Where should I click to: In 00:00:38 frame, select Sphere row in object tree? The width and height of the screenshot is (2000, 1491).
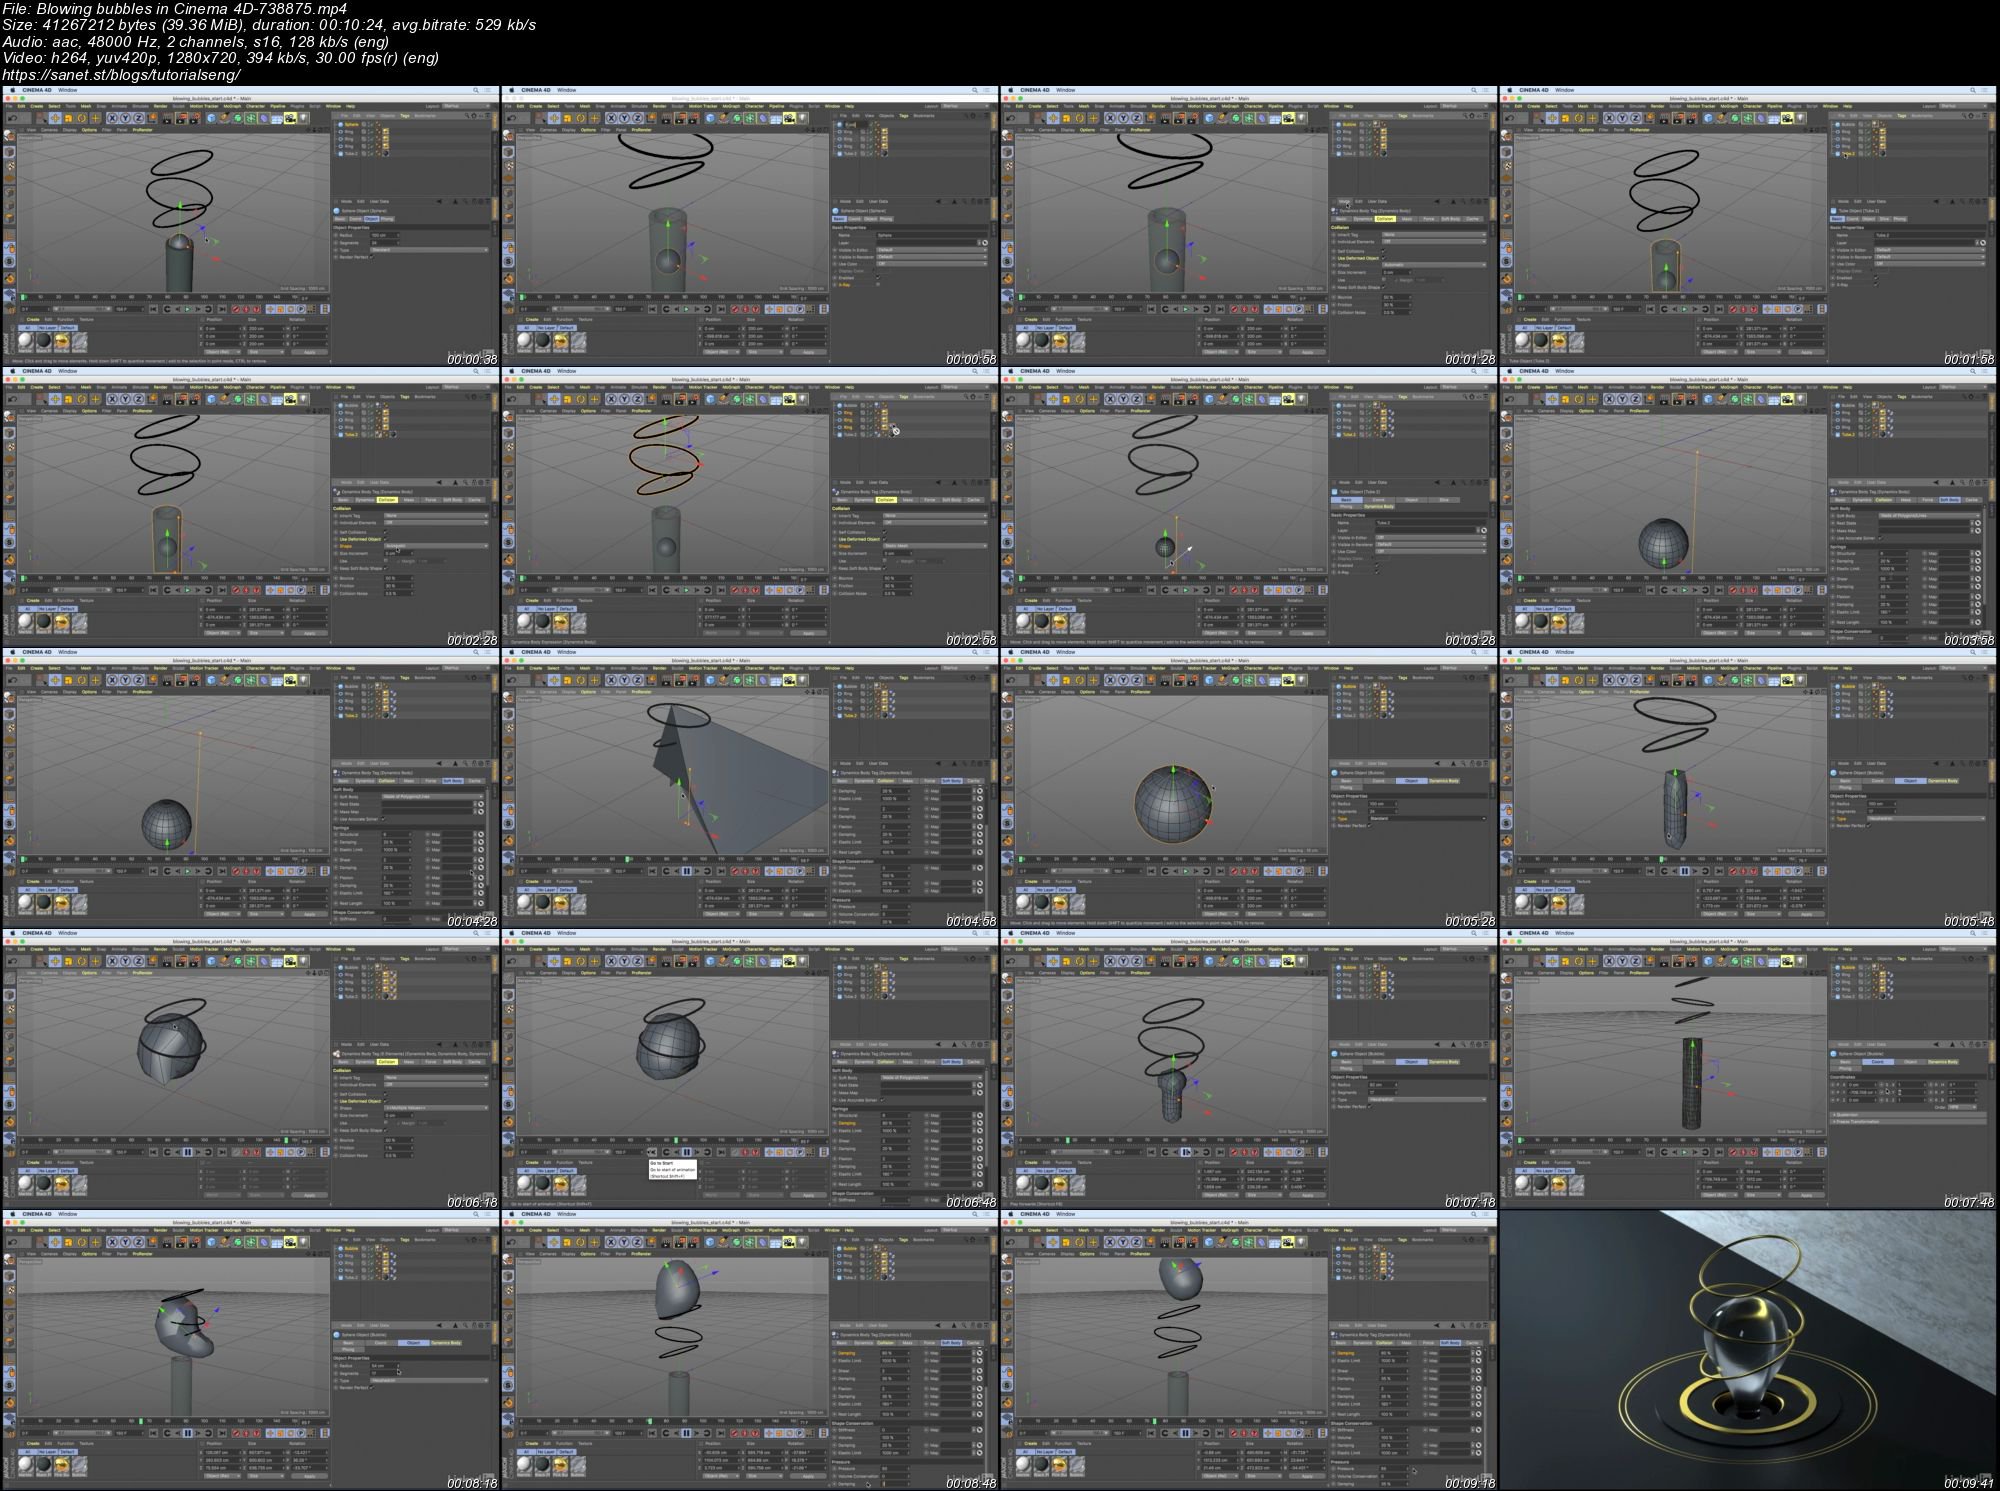351,125
